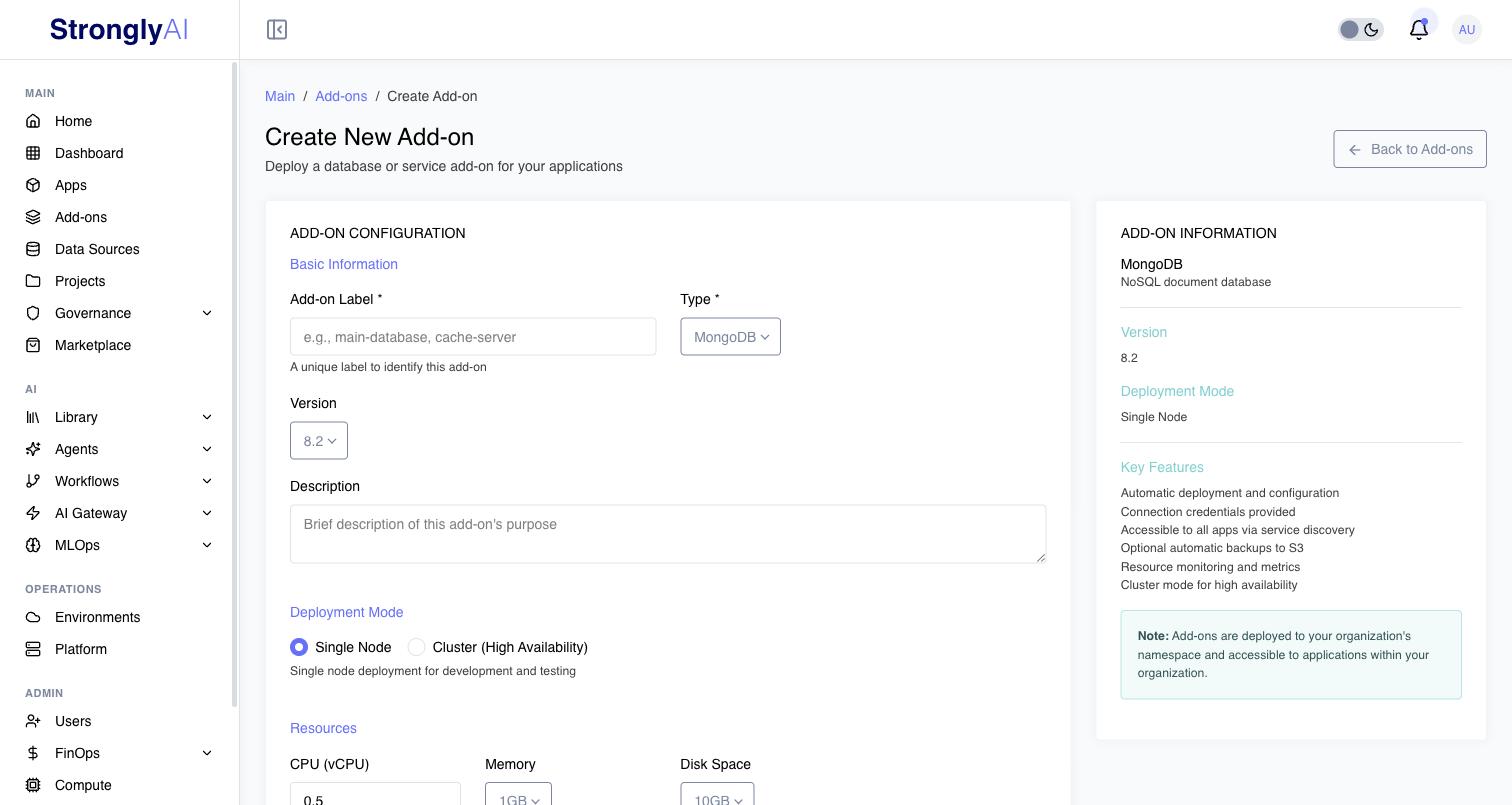
Task: Open the Disk Space 10GB dropdown
Action: 717,794
